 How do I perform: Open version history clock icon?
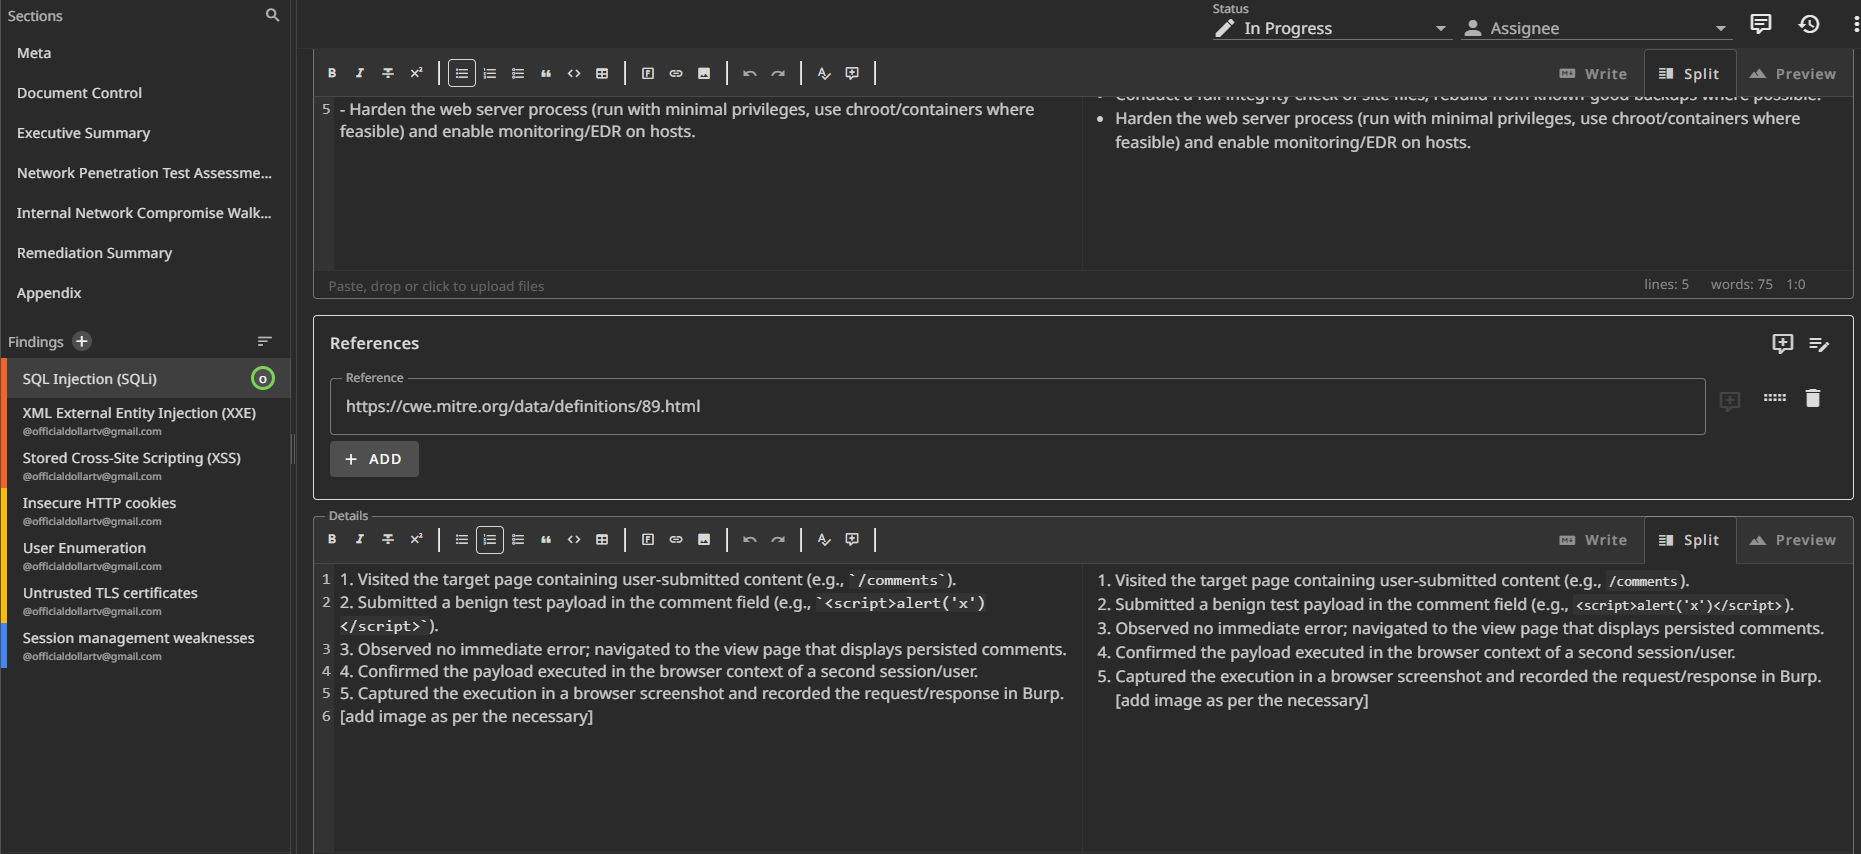(1809, 24)
